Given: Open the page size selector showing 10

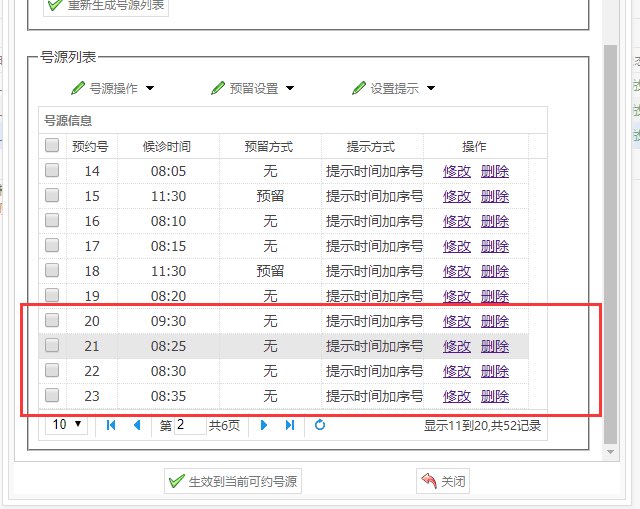Looking at the screenshot, I should [x=68, y=425].
